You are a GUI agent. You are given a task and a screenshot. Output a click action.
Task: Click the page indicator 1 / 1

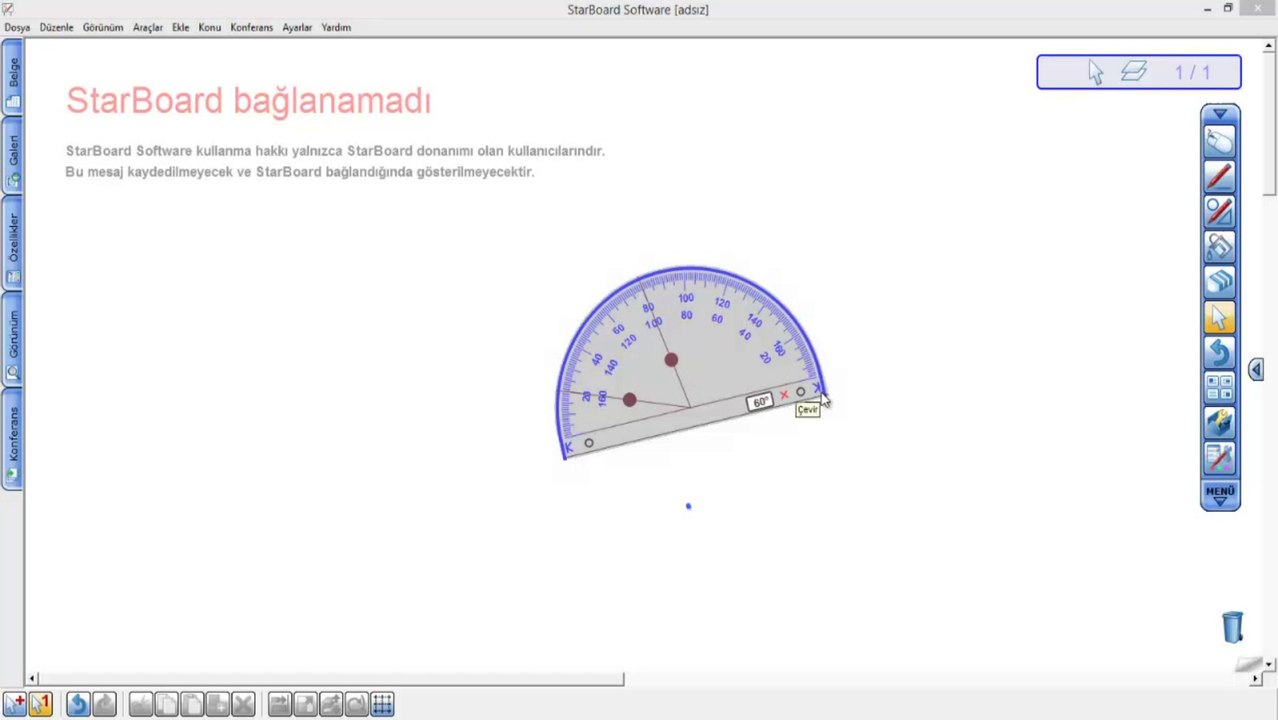pyautogui.click(x=1192, y=72)
